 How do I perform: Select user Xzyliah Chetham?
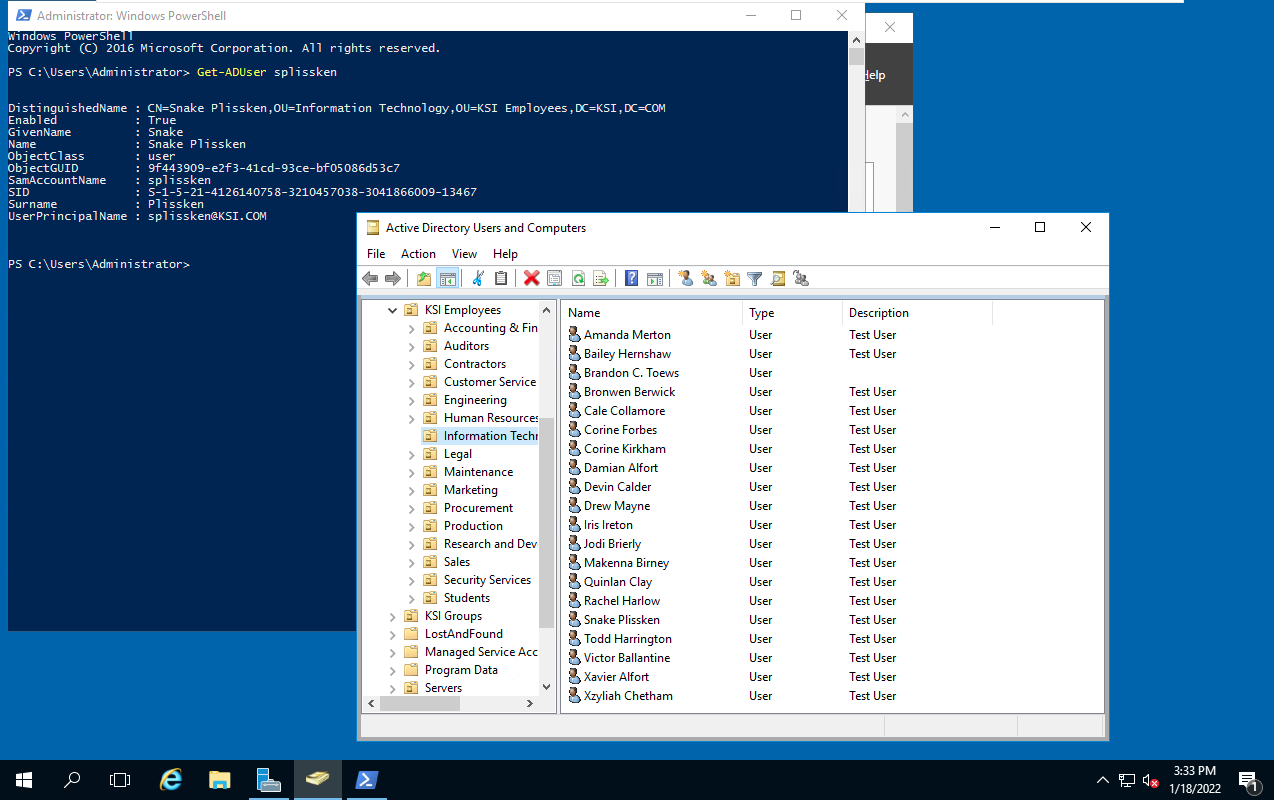click(628, 696)
